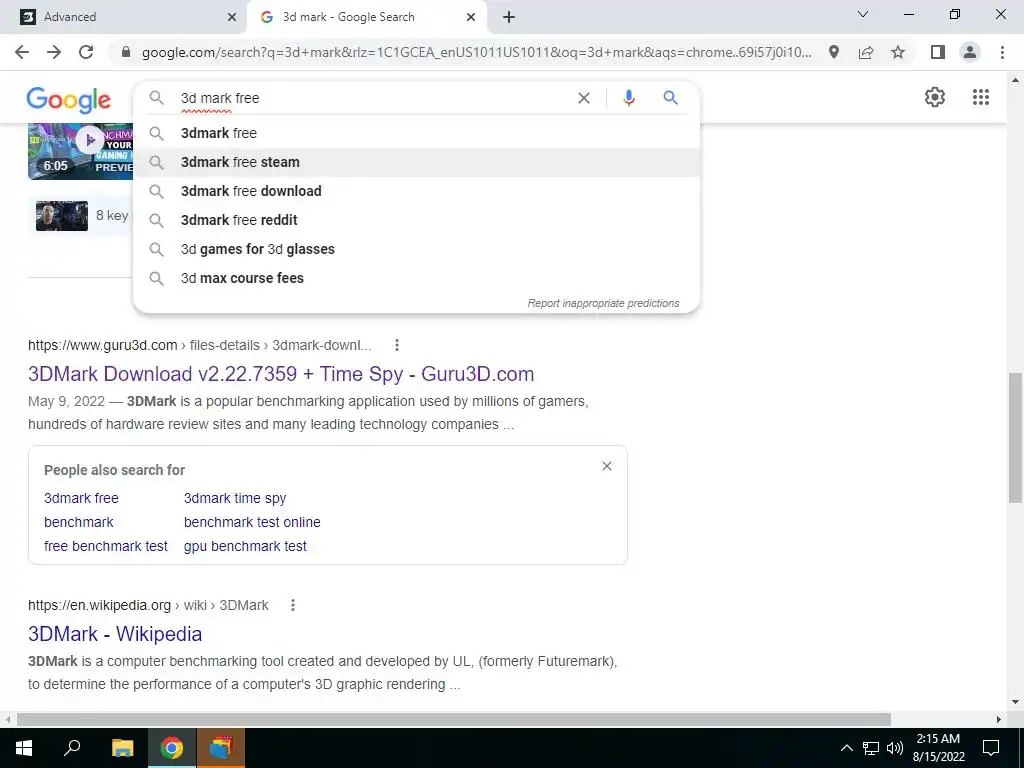Switch to the Advanced tab

point(124,17)
